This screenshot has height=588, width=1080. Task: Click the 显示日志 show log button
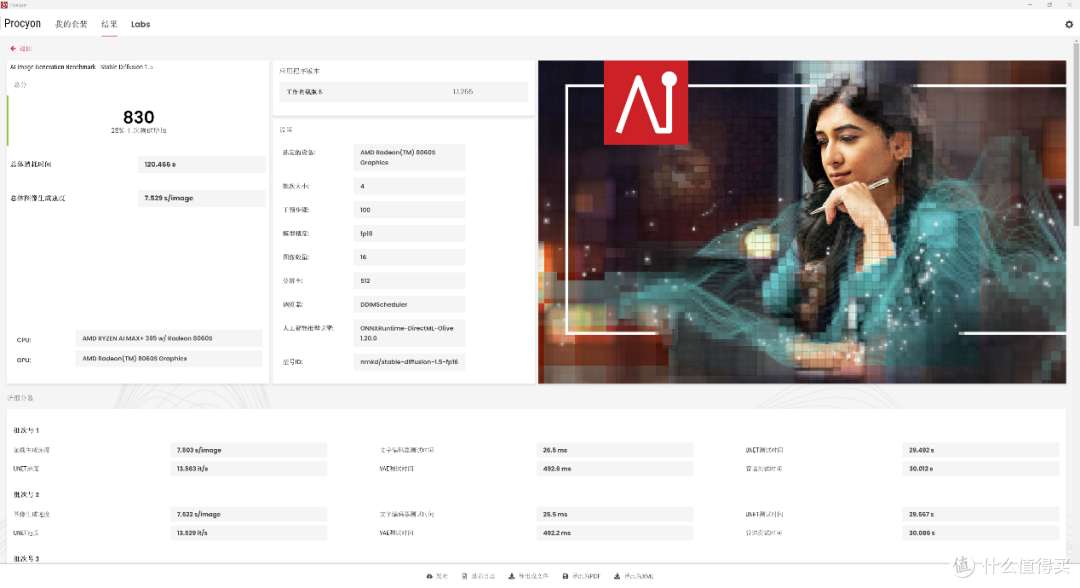pyautogui.click(x=478, y=576)
